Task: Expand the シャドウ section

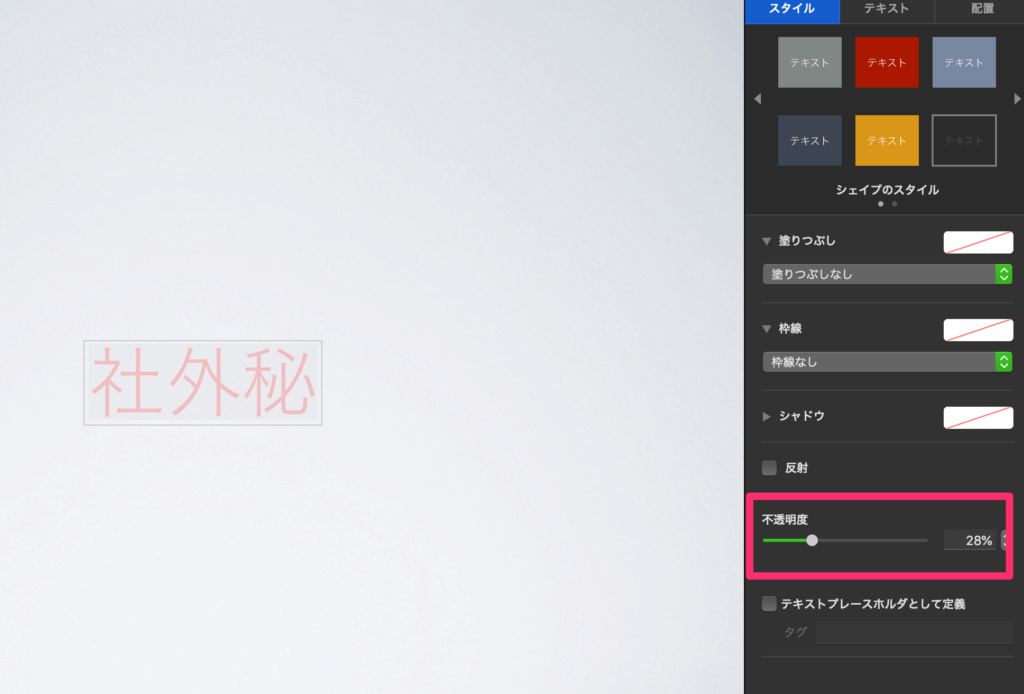Action: click(767, 416)
